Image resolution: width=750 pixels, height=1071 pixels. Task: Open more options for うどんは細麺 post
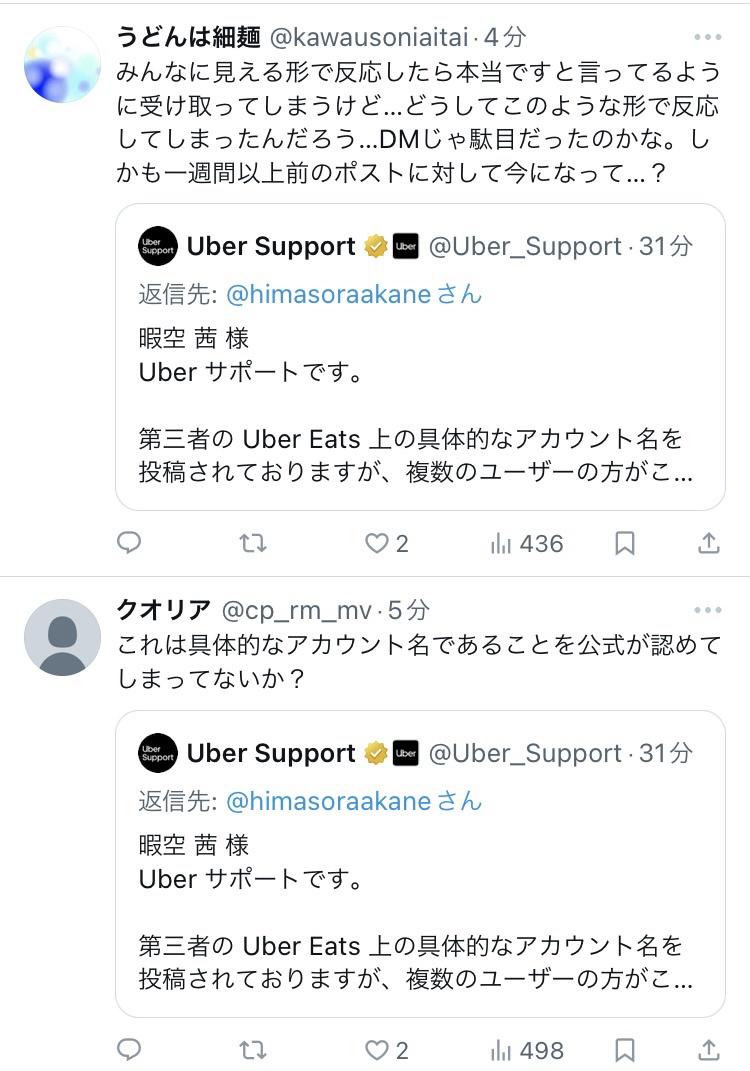pyautogui.click(x=707, y=38)
